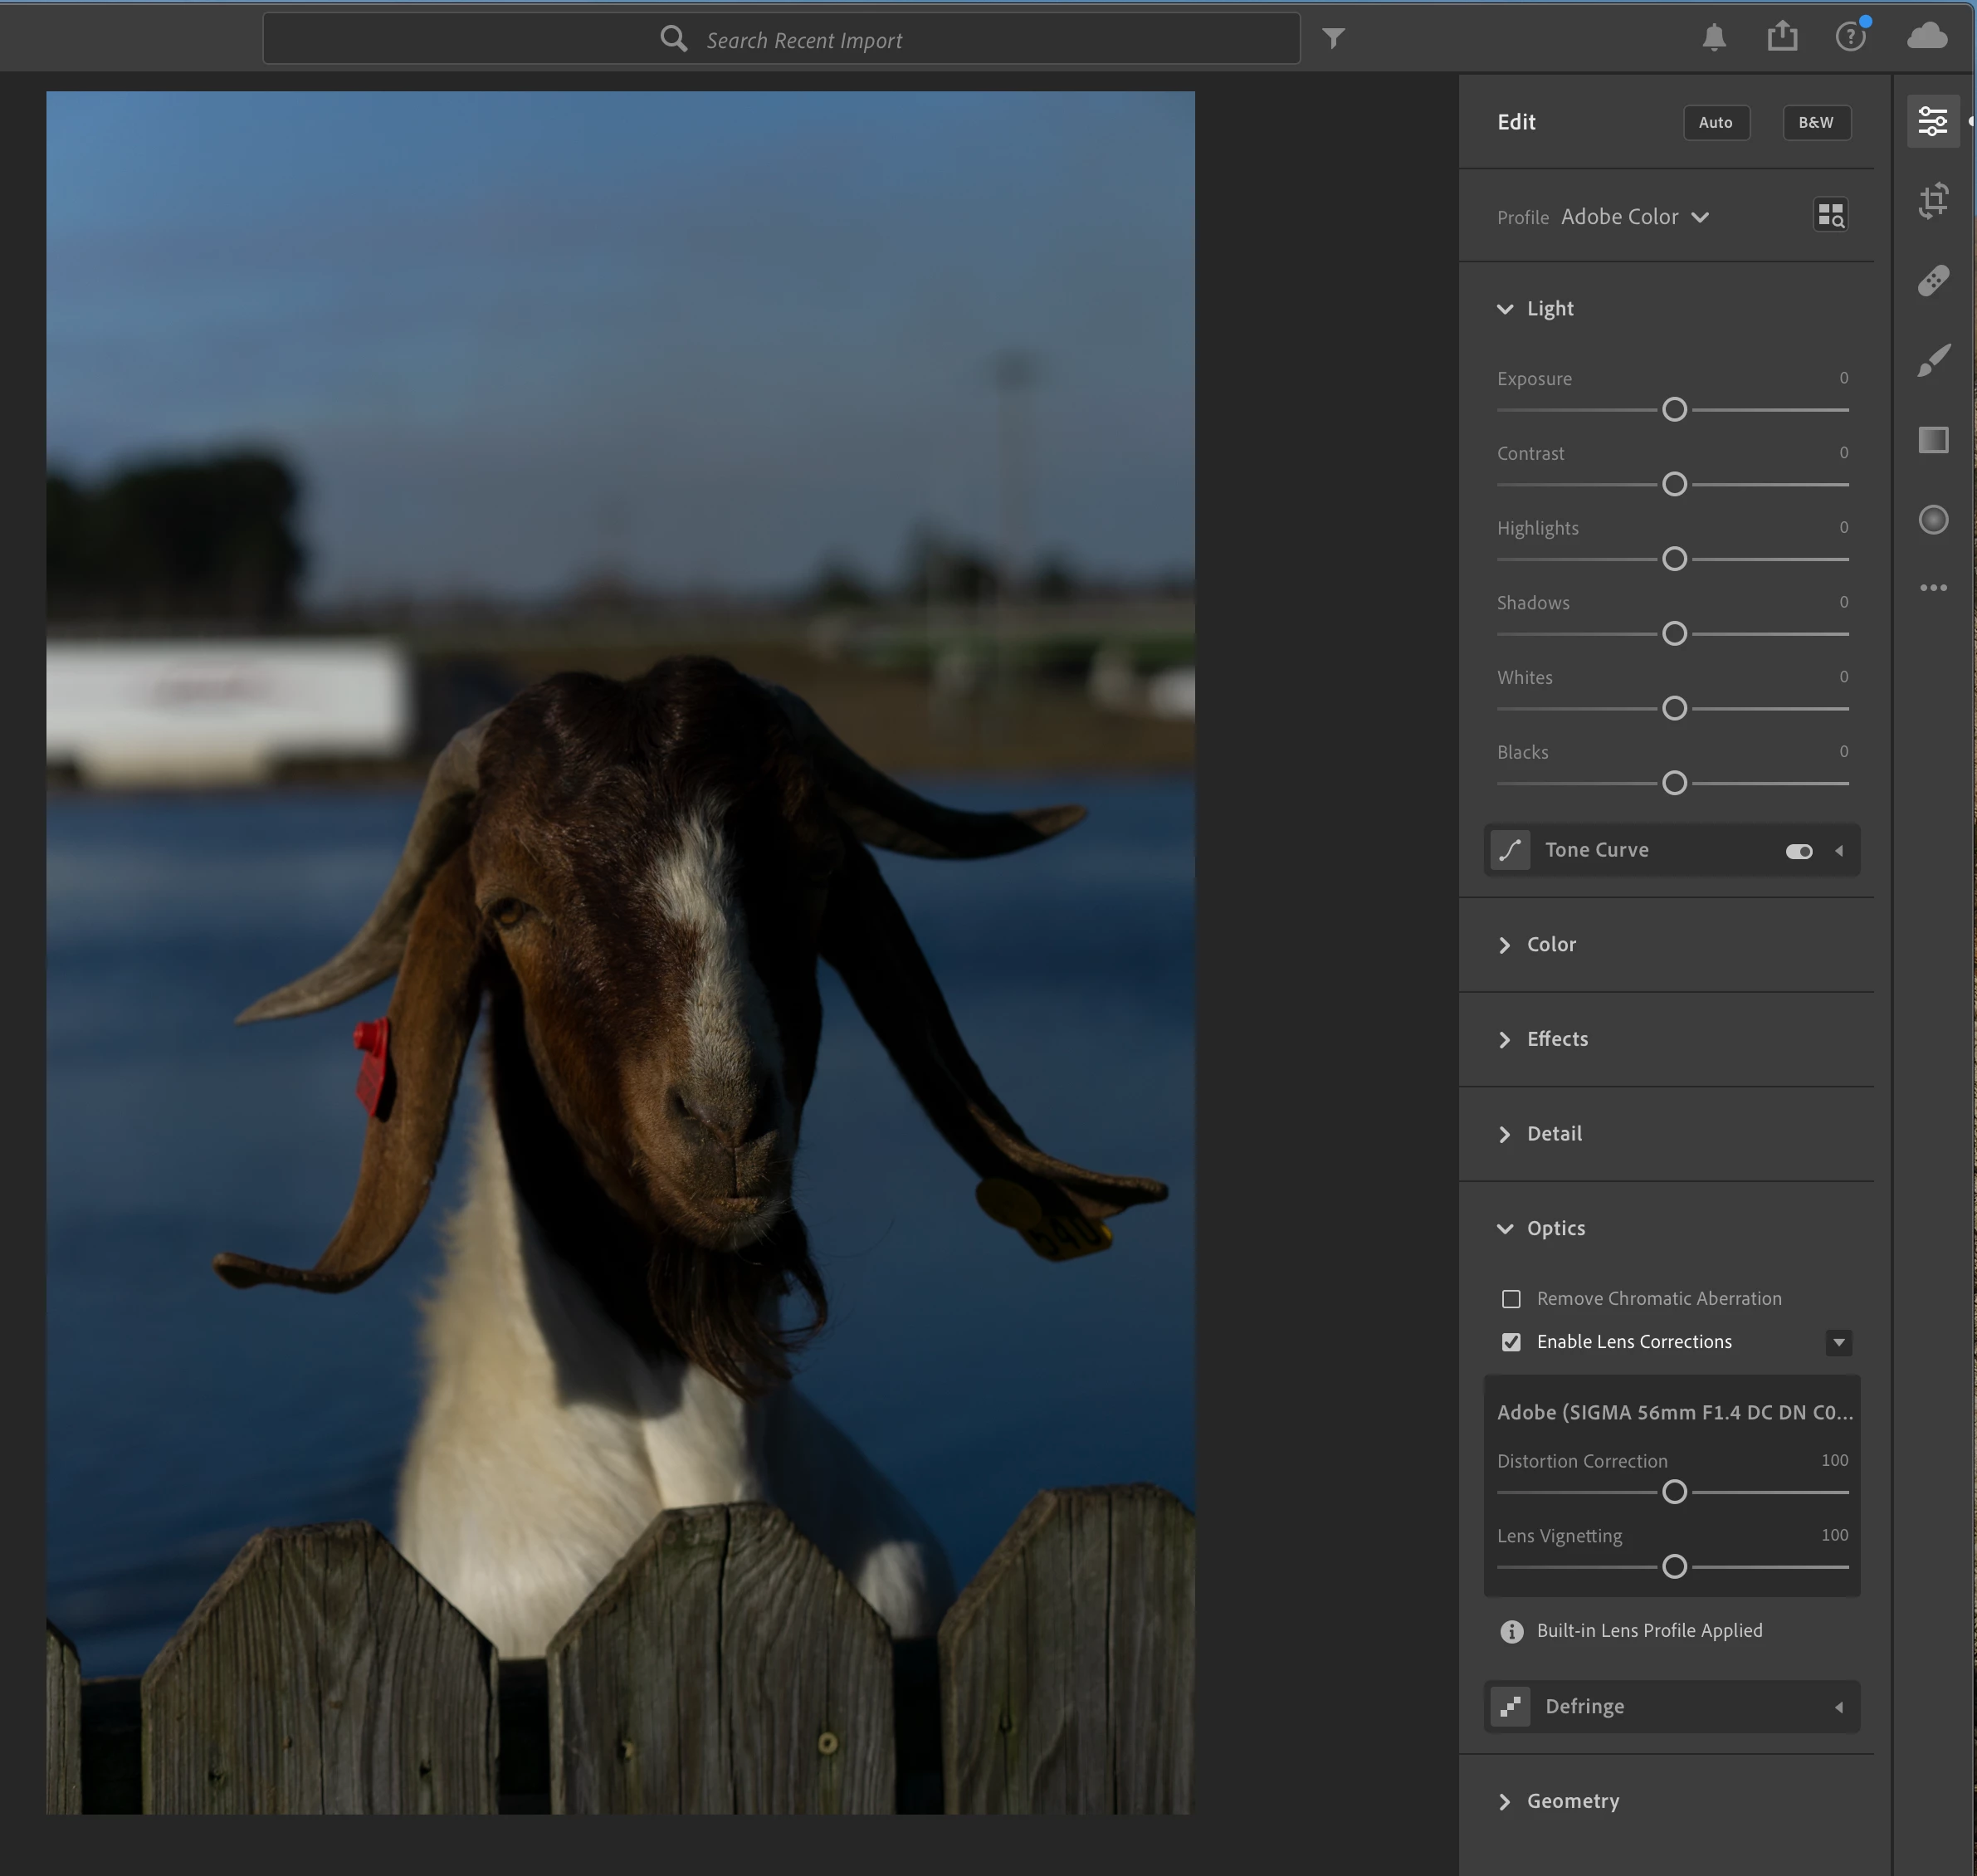This screenshot has width=1977, height=1876.
Task: Open the notifications bell
Action: (x=1714, y=38)
